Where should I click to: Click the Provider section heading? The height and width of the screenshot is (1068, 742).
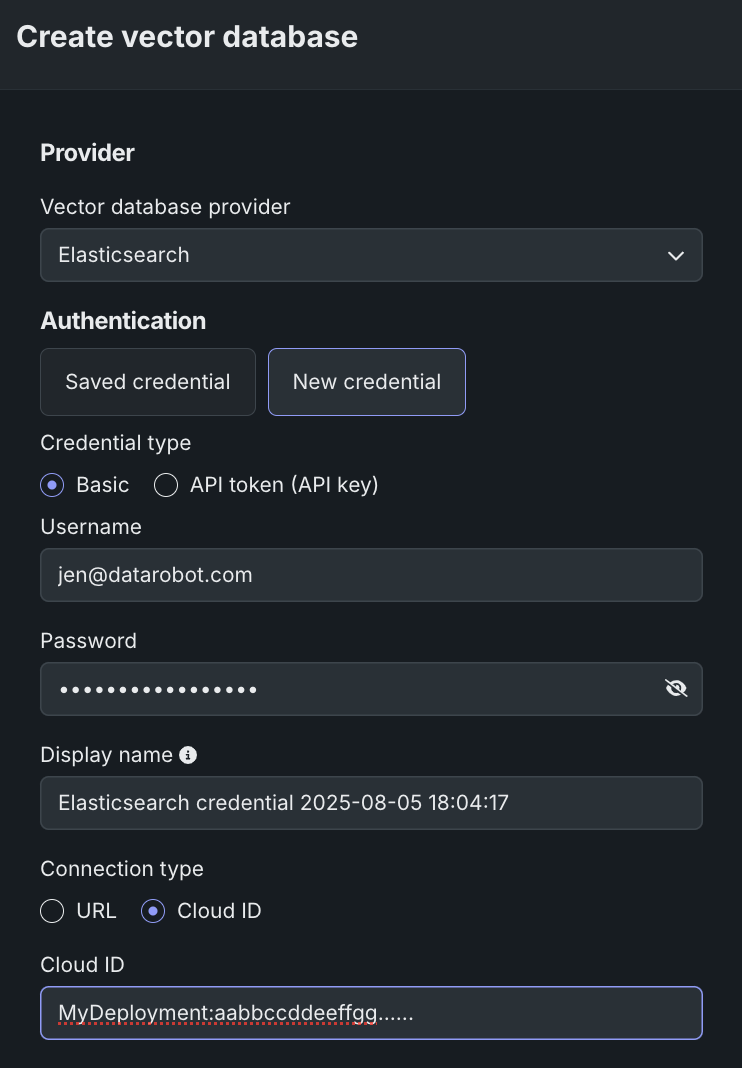(87, 153)
